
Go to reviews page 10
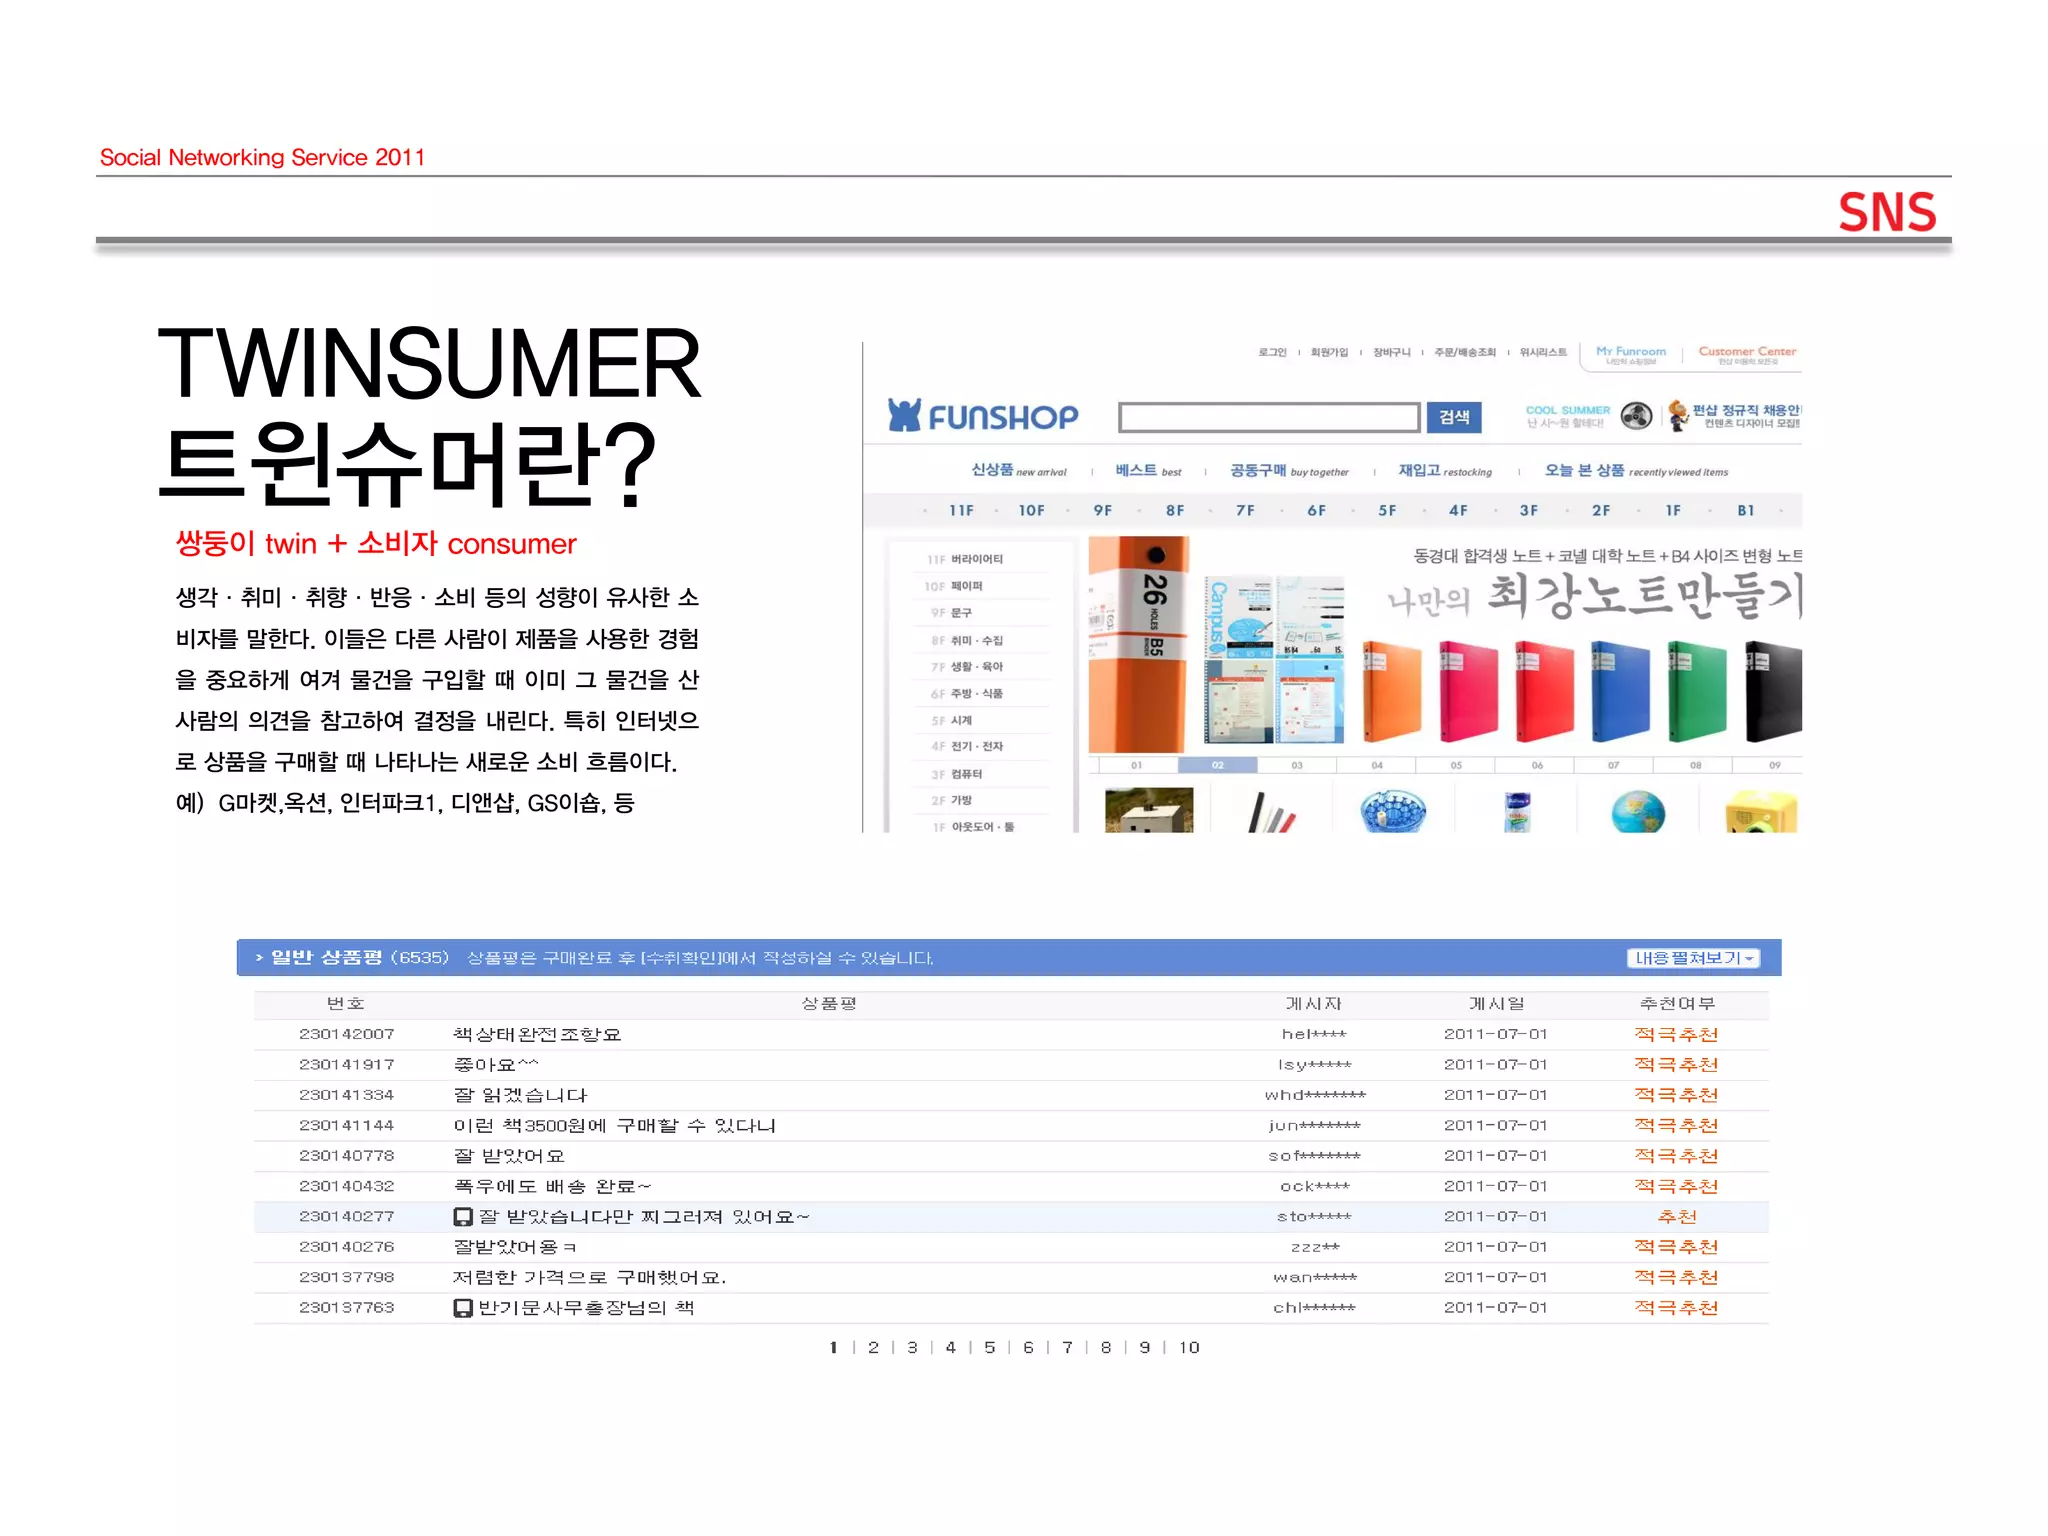click(1188, 1348)
